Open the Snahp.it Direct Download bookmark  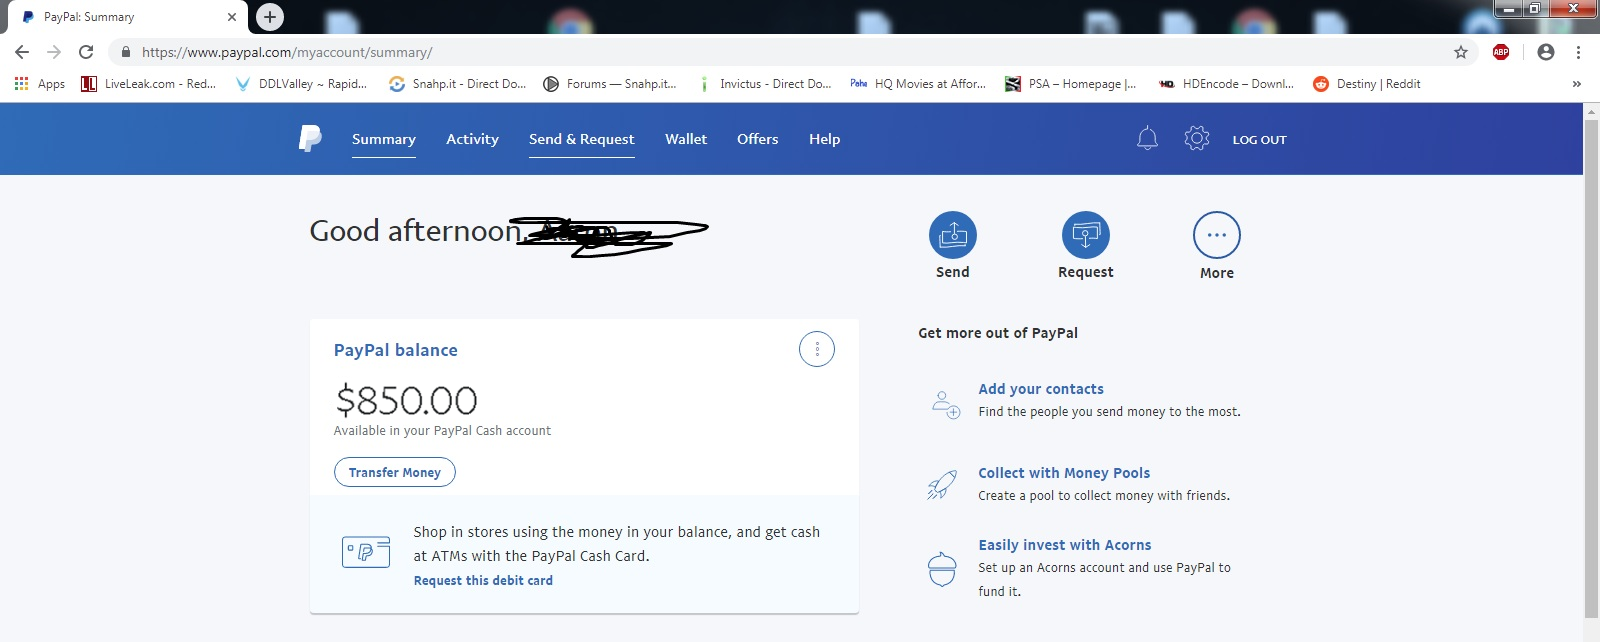pyautogui.click(x=457, y=84)
